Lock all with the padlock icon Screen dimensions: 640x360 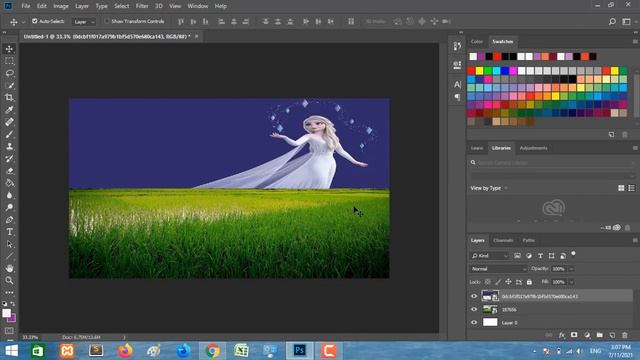529,282
